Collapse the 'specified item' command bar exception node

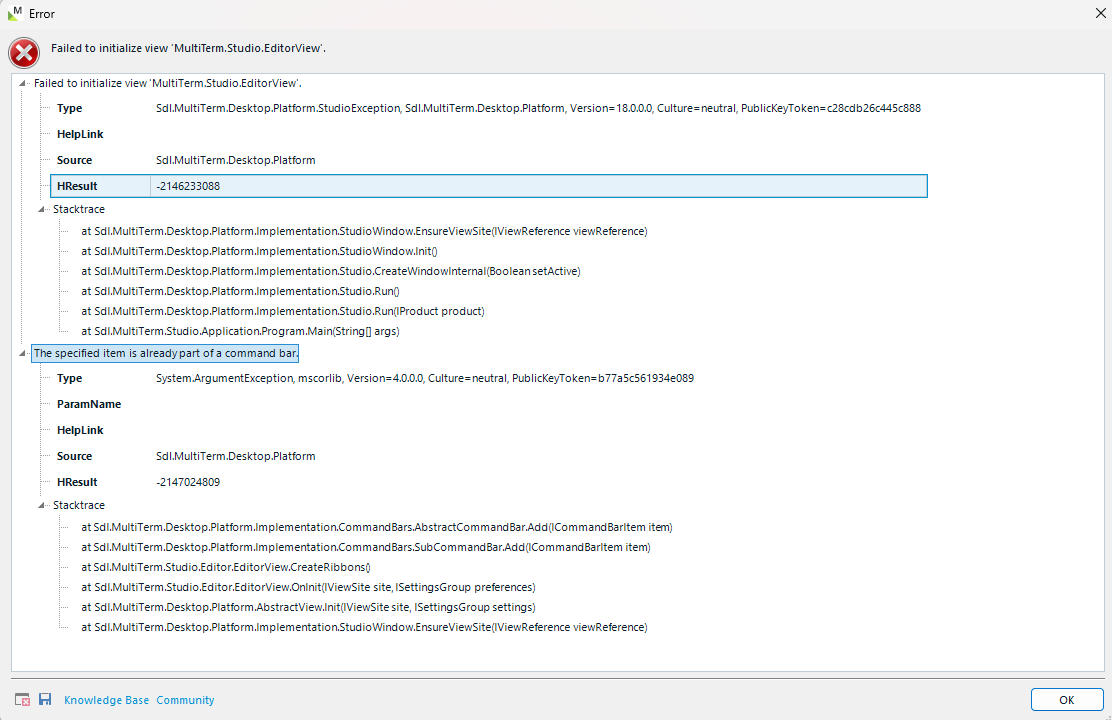[22, 353]
